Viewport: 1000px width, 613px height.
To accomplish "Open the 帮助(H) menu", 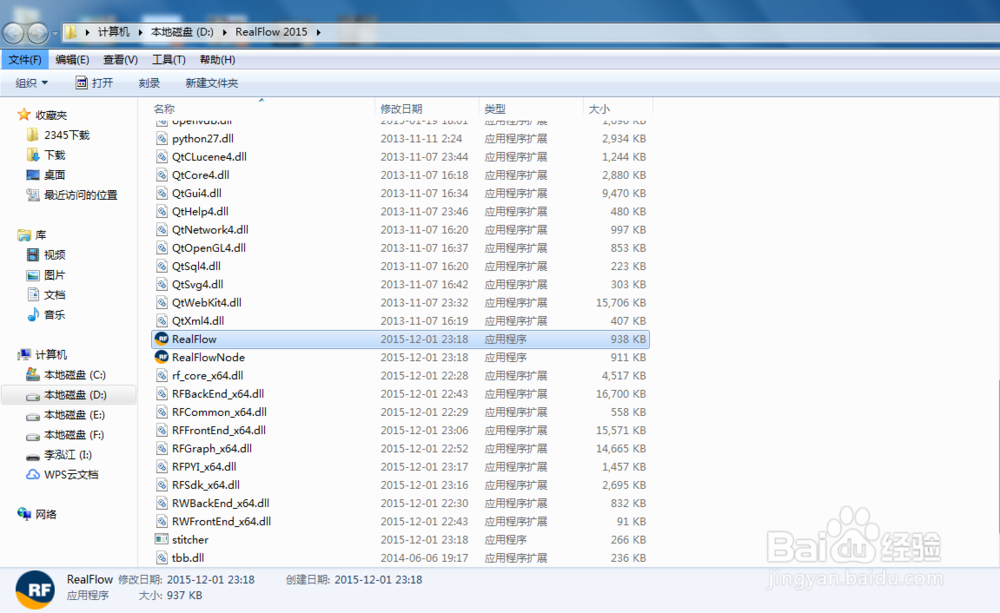I will (x=217, y=59).
